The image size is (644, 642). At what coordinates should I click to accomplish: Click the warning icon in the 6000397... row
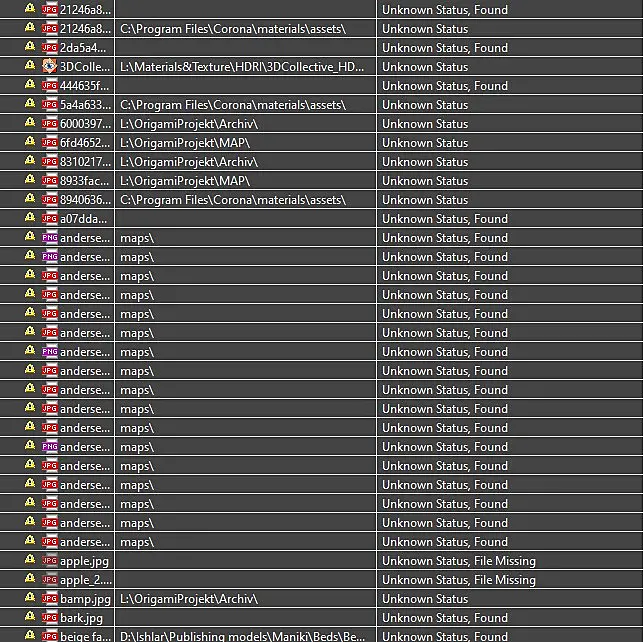click(x=30, y=122)
